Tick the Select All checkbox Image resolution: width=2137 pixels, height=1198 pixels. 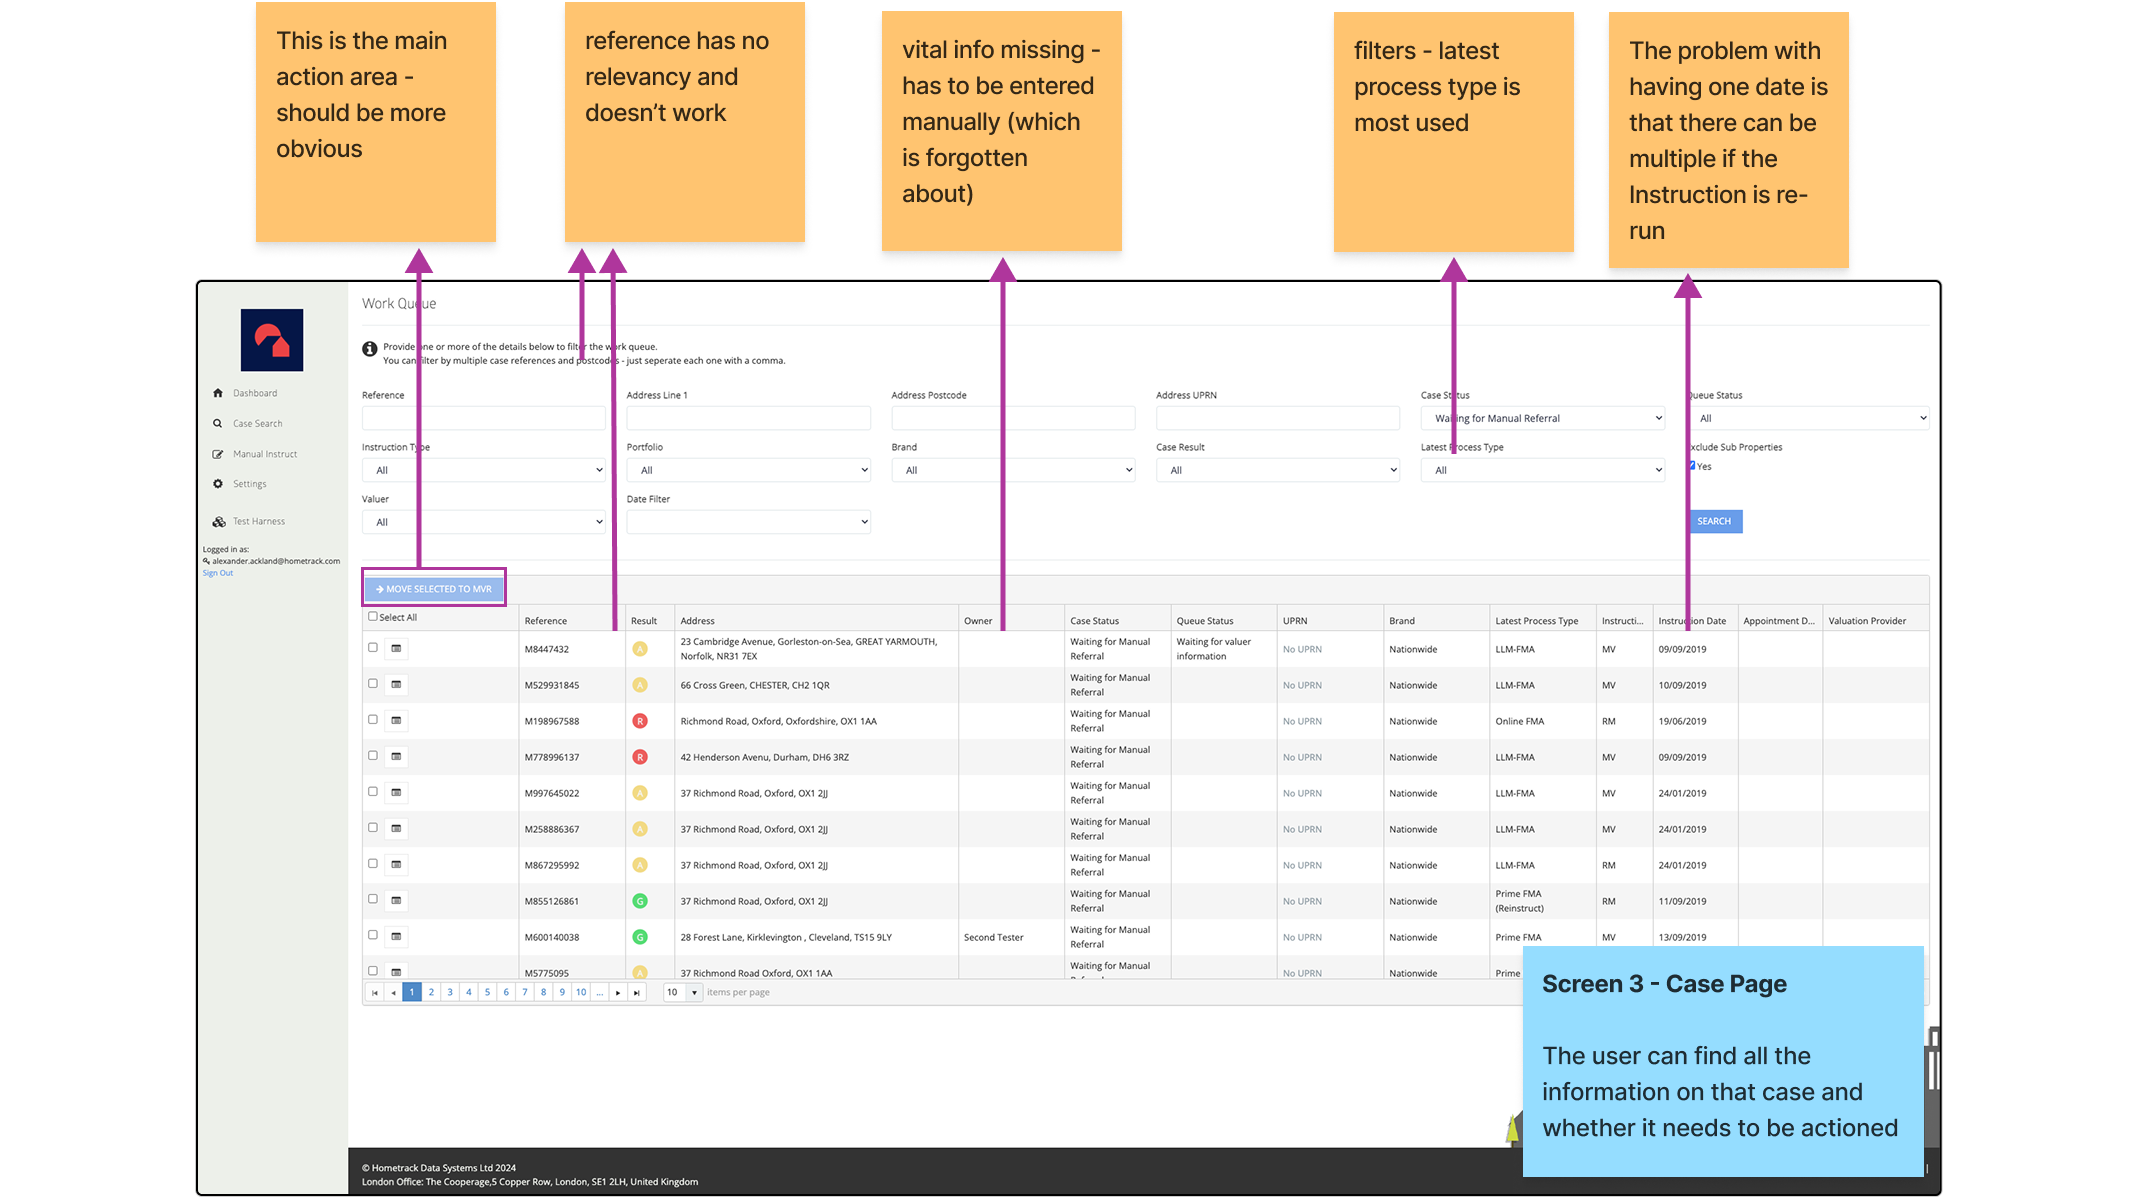tap(373, 617)
